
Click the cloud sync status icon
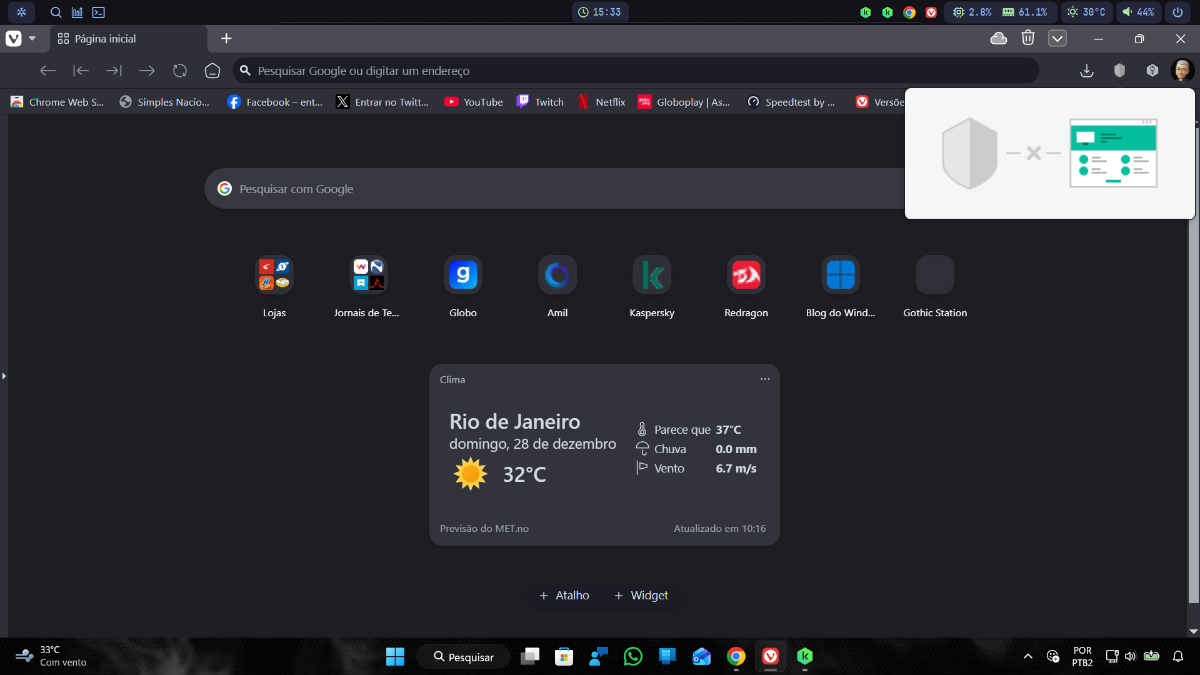(x=998, y=38)
